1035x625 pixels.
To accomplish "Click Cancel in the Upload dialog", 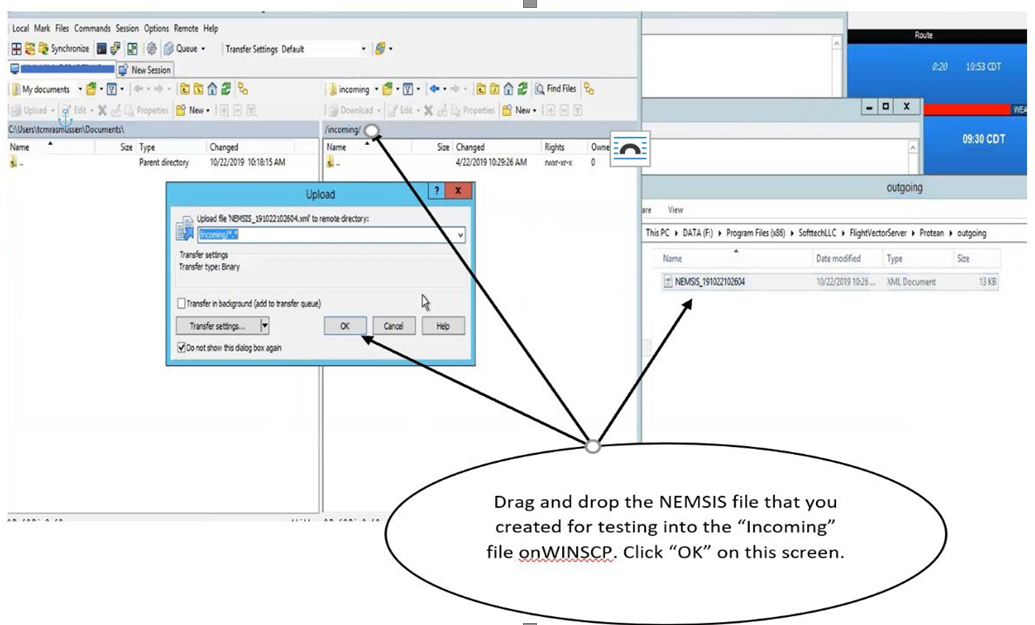I will click(x=393, y=326).
